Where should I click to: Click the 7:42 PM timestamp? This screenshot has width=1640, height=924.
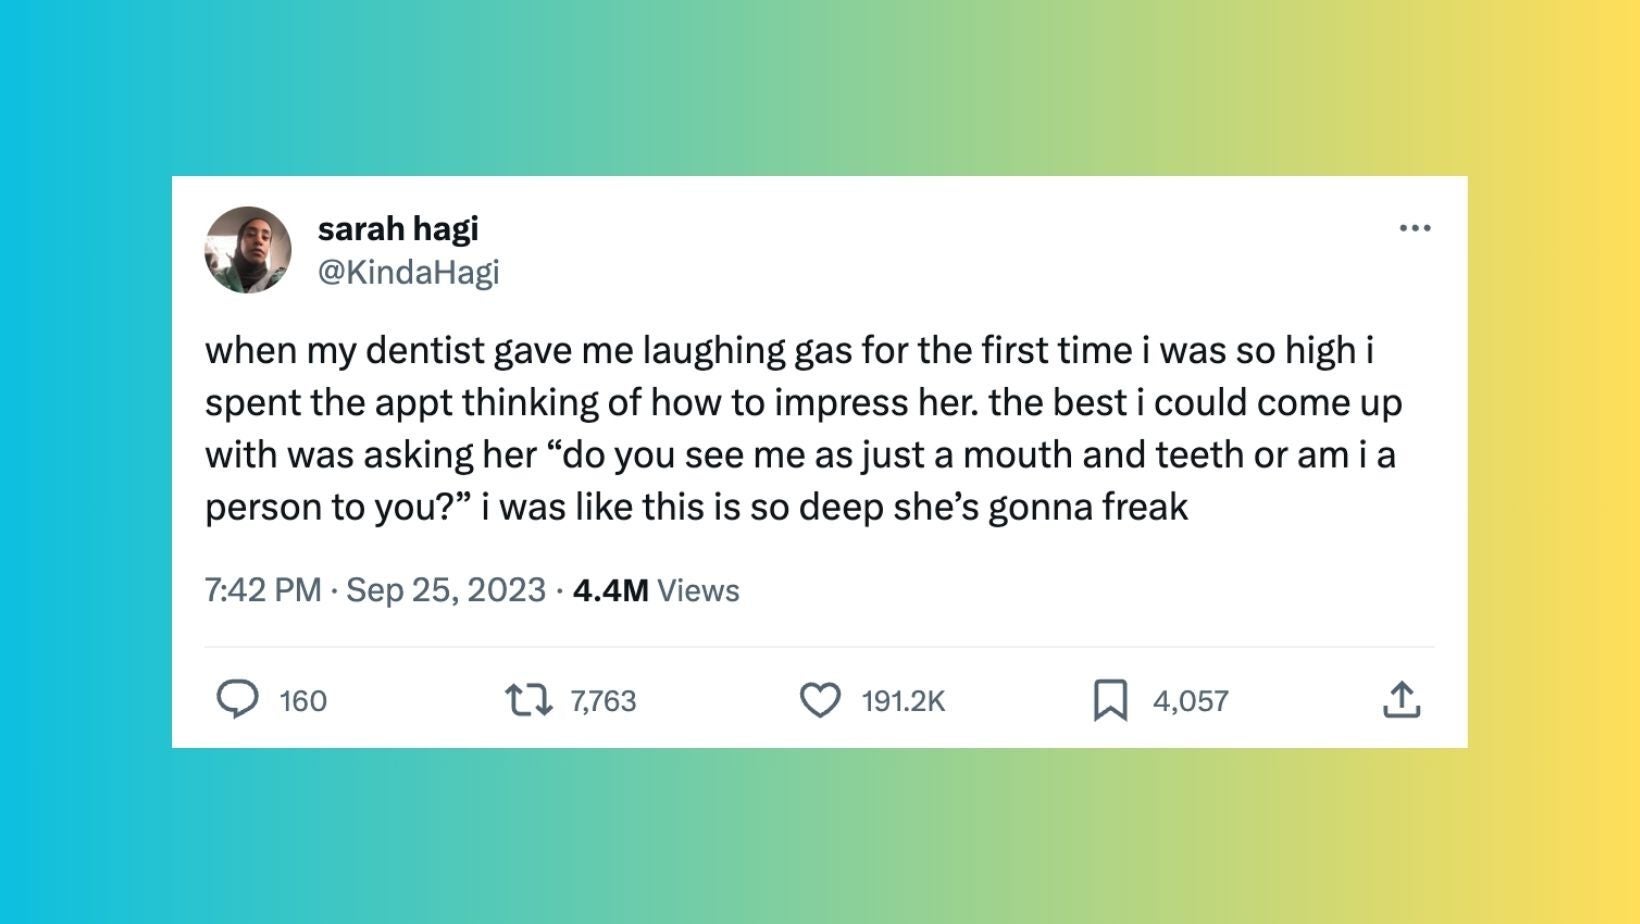pos(263,590)
